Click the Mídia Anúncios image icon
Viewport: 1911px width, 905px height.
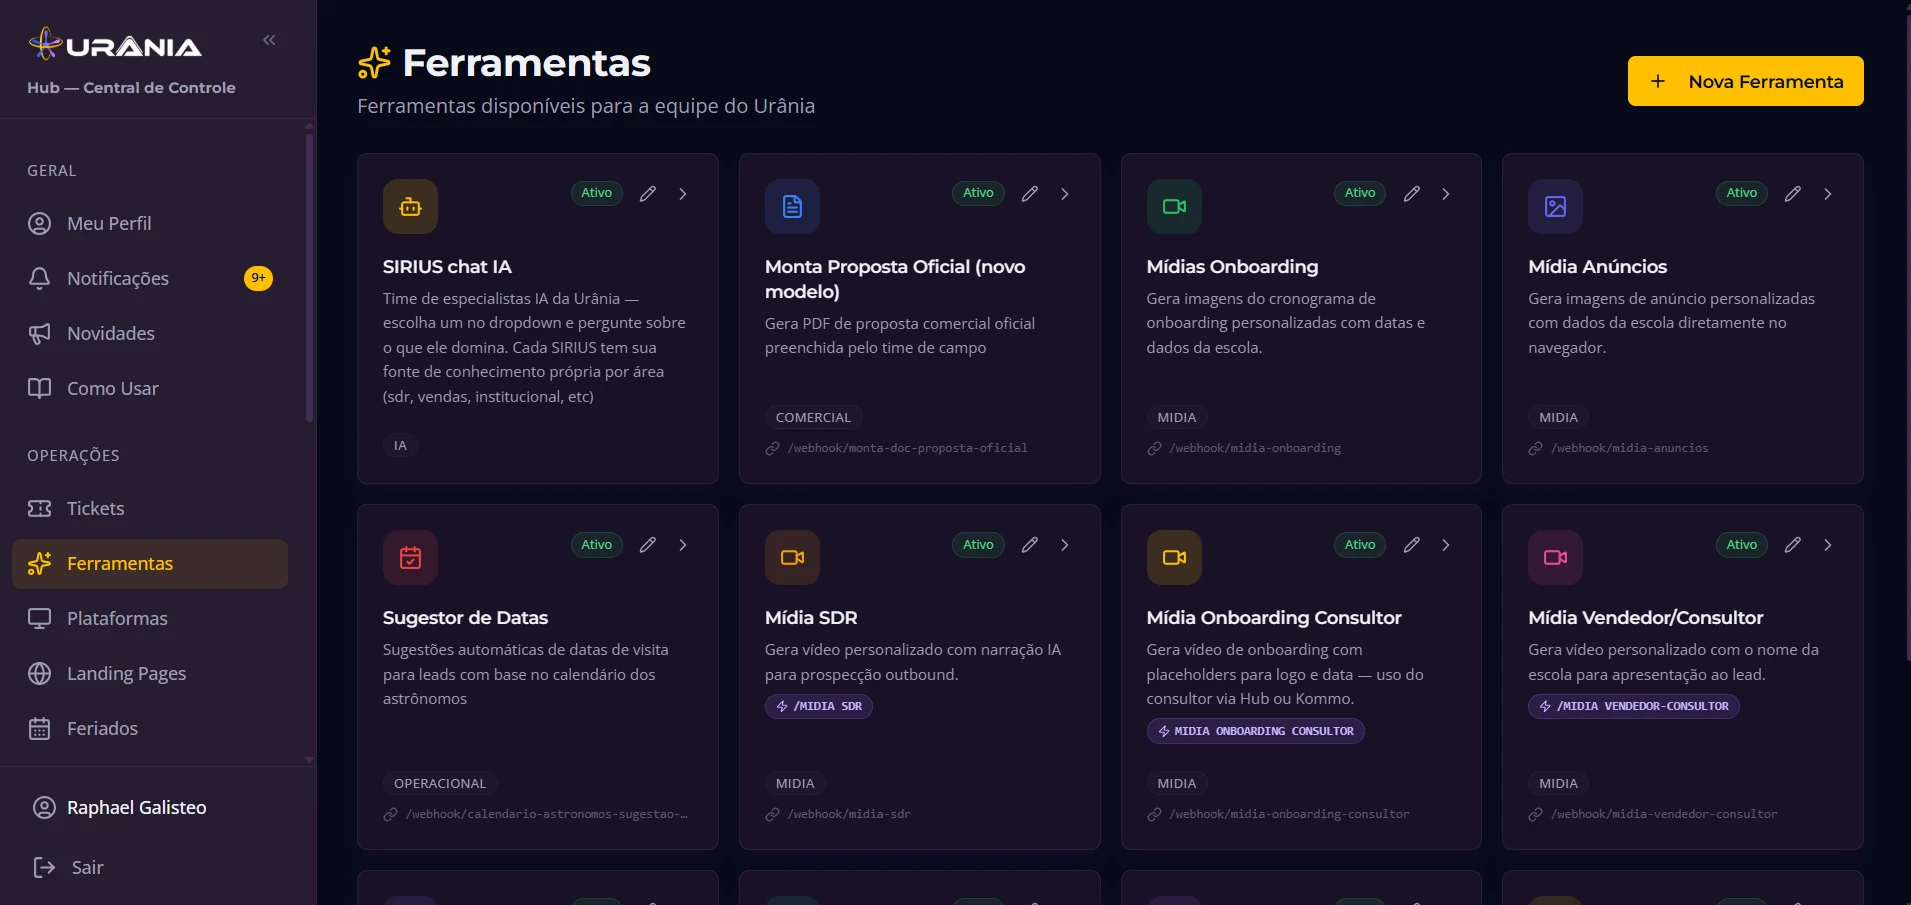(x=1556, y=207)
